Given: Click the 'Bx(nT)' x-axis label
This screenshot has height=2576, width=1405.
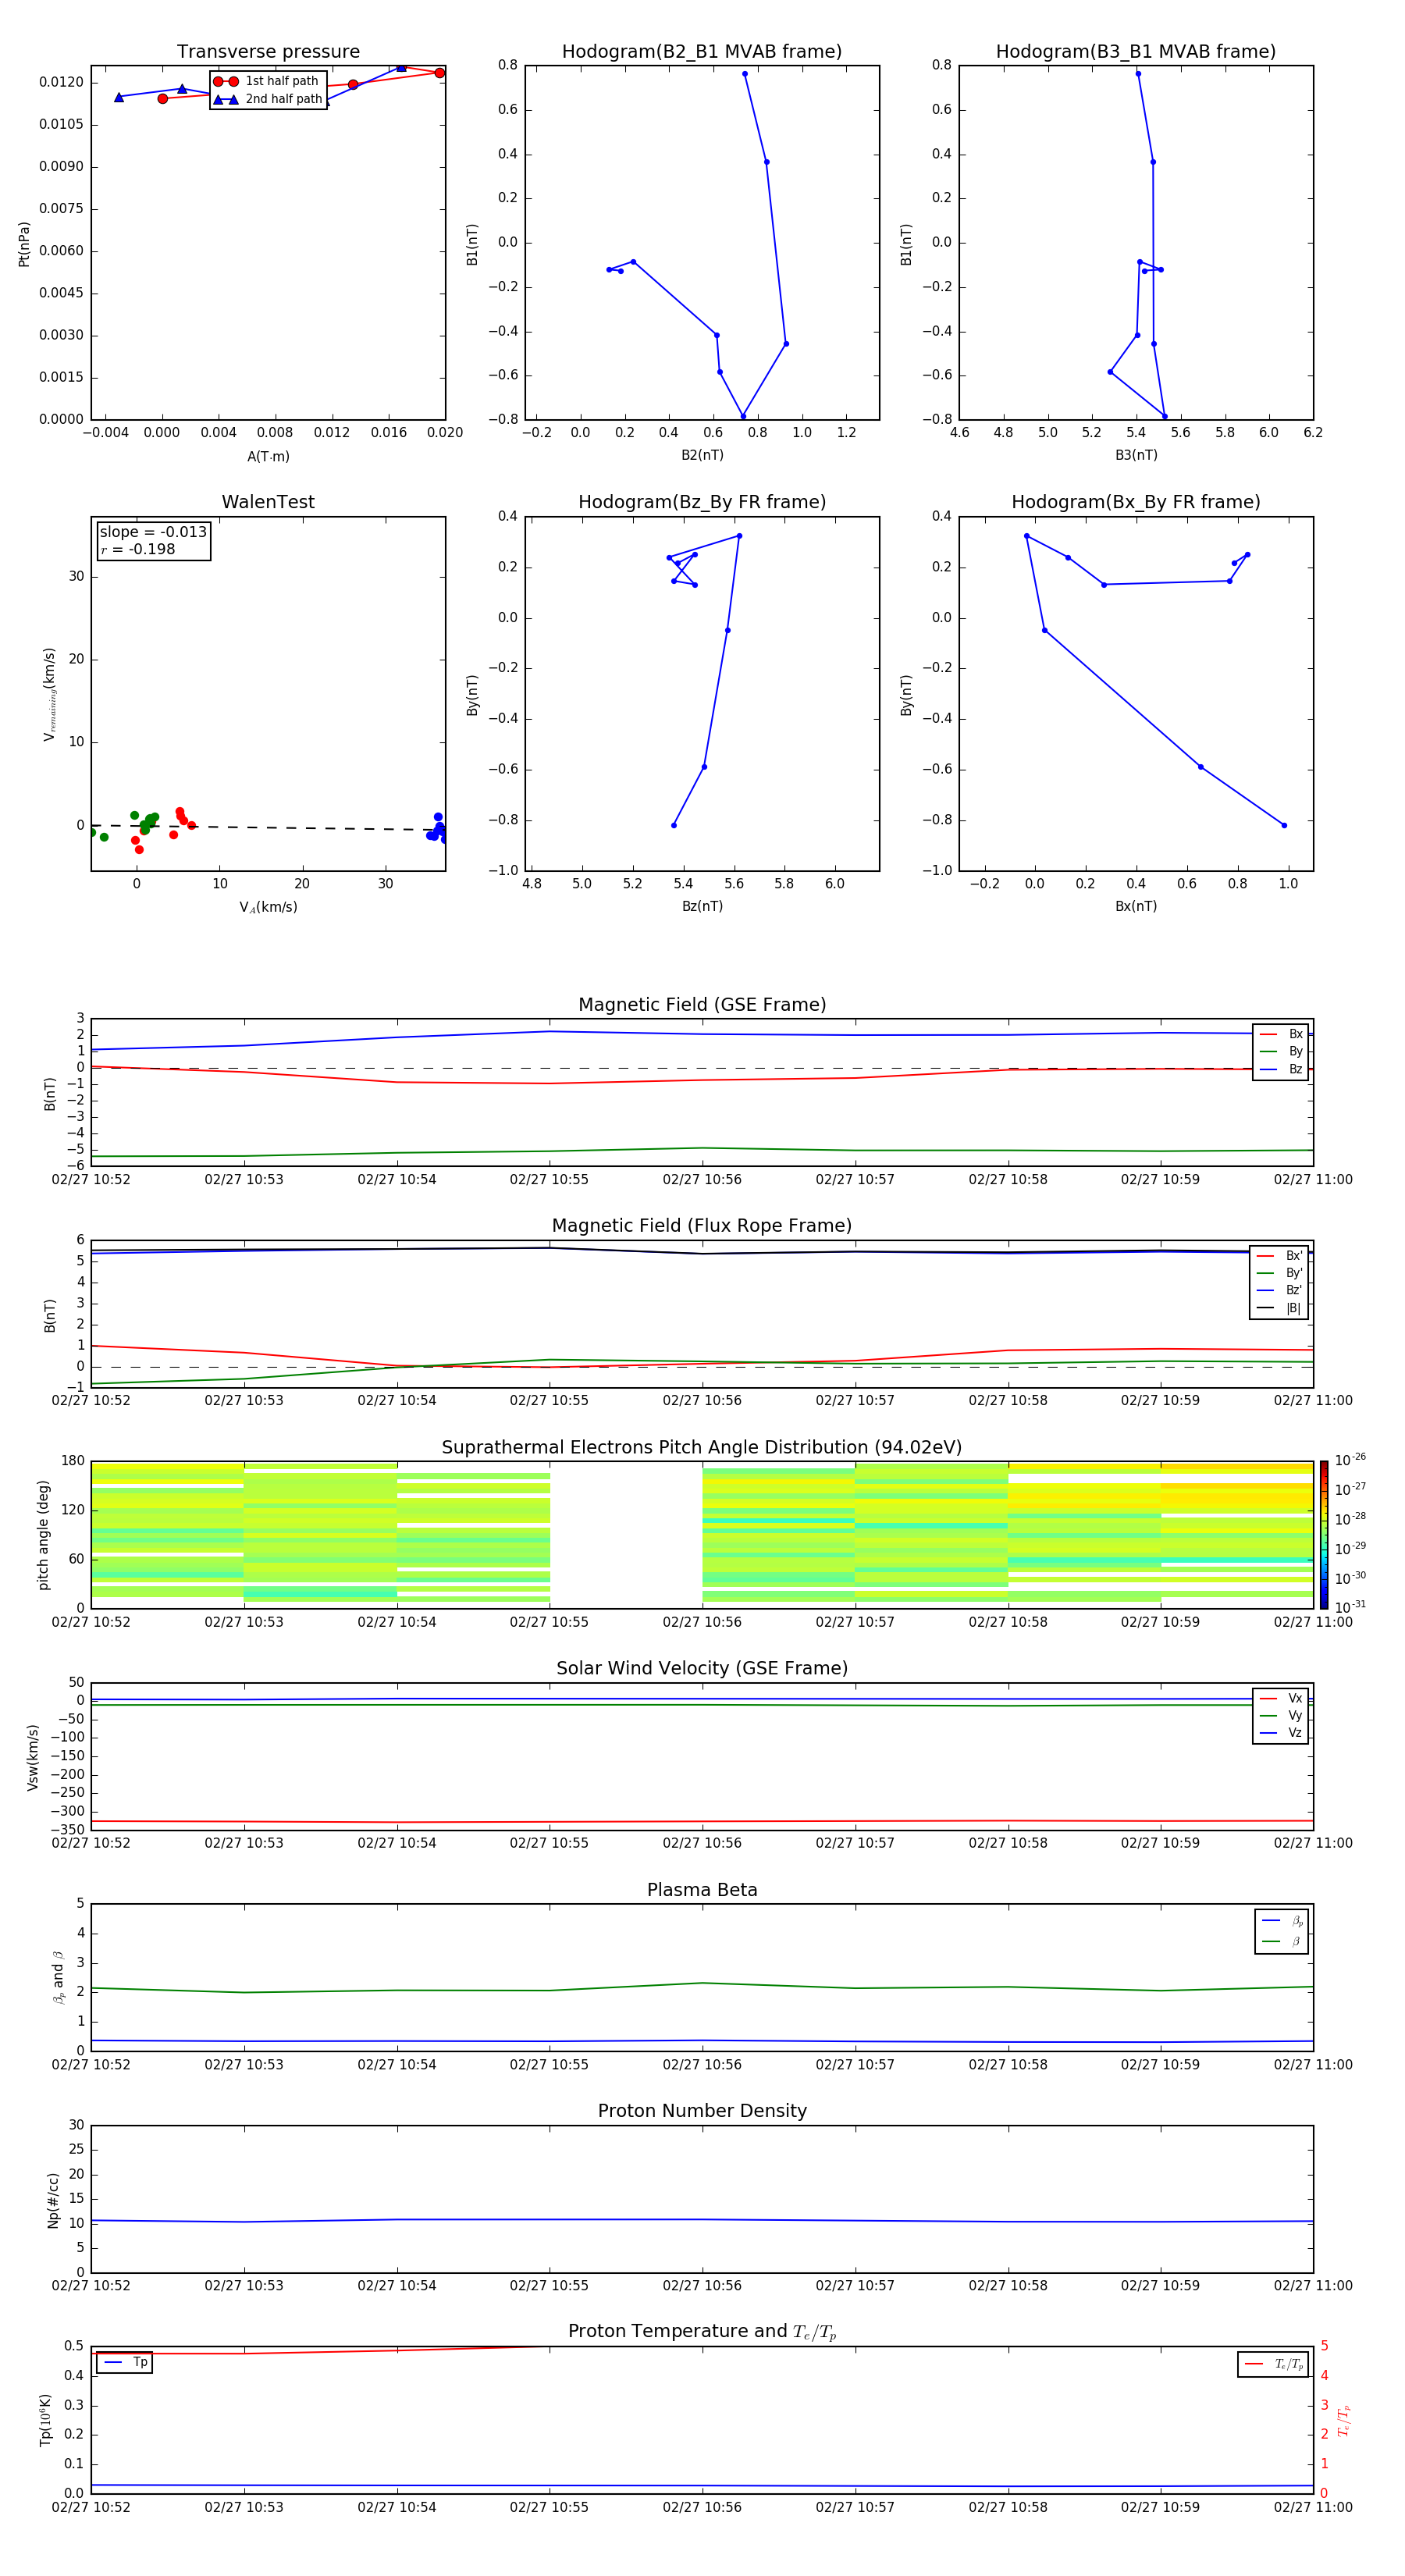Looking at the screenshot, I should [x=1136, y=906].
